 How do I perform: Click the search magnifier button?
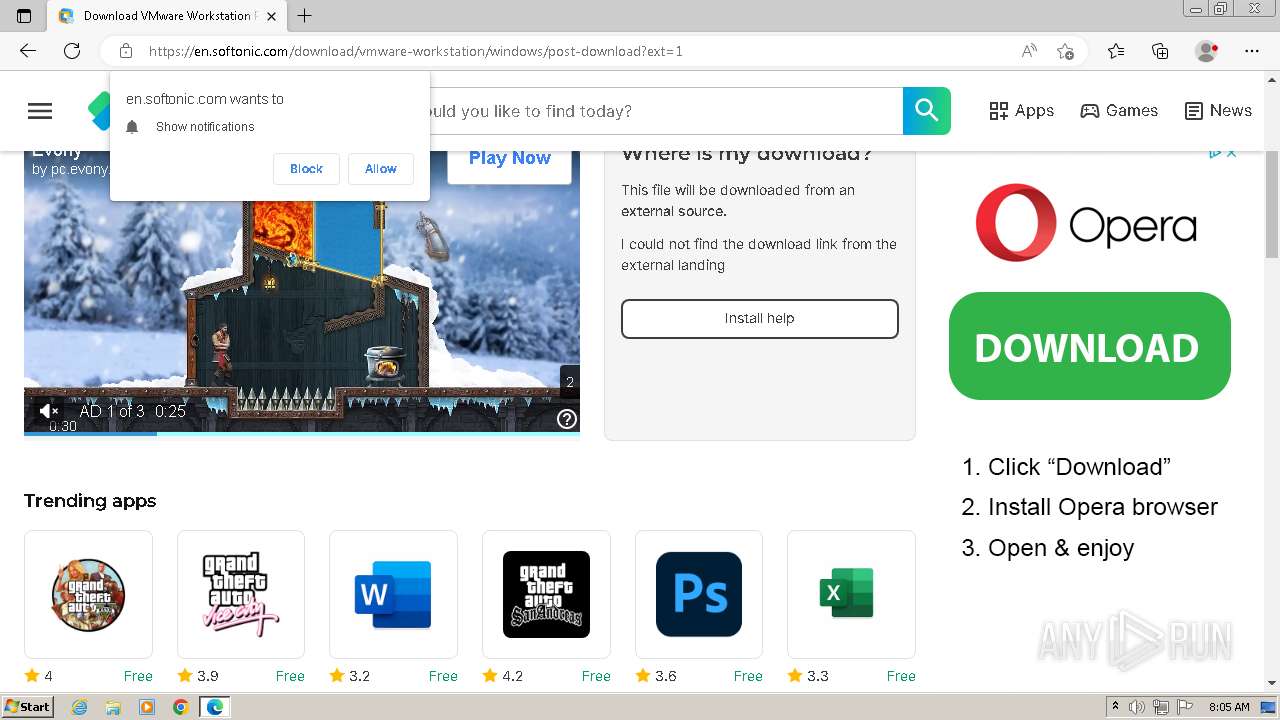coord(926,111)
